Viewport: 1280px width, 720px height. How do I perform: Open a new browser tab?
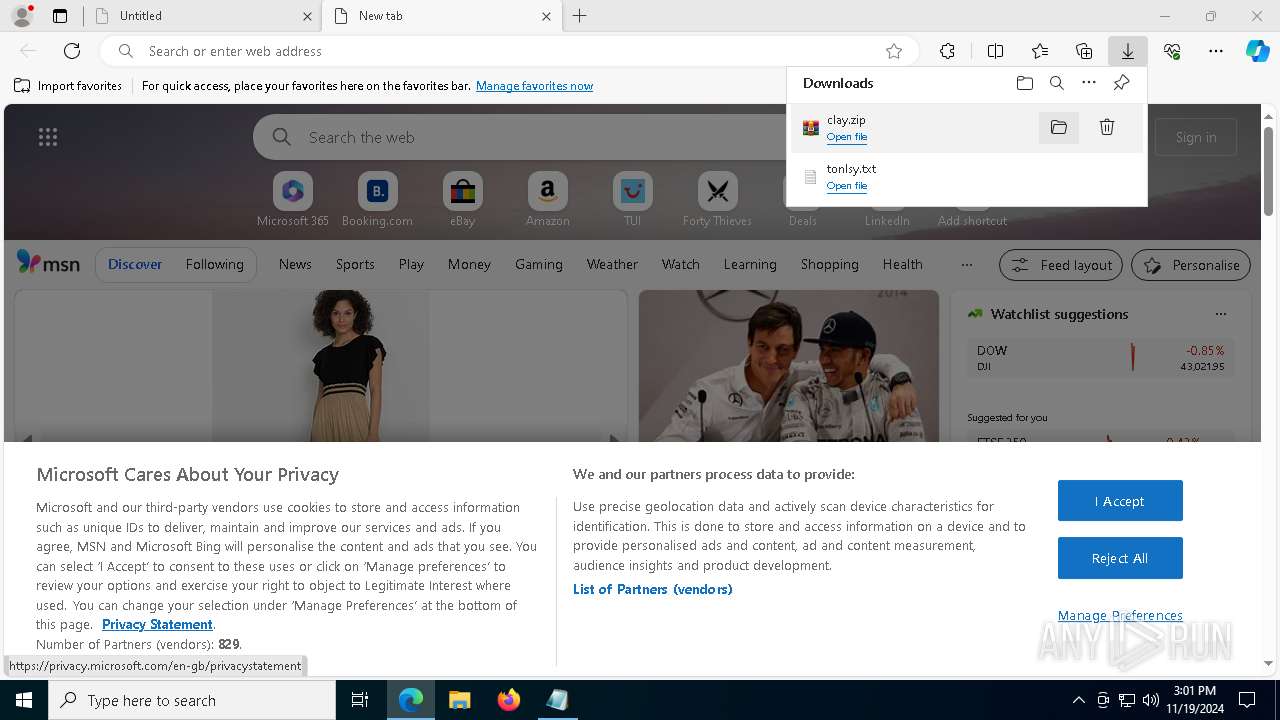580,16
